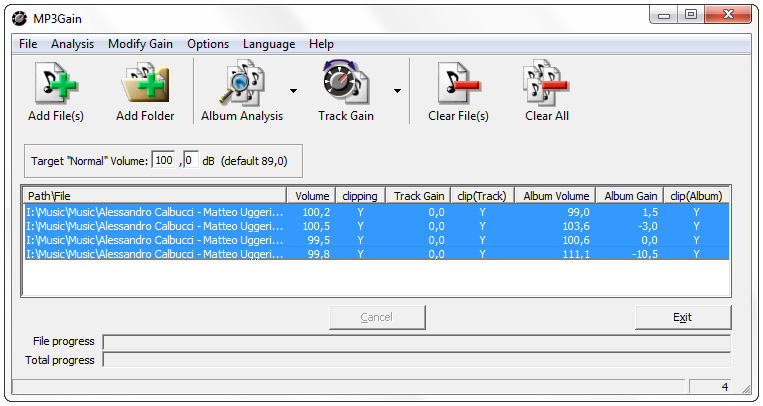Image resolution: width=763 pixels, height=406 pixels.
Task: Sort by the Album Gain column header
Action: pos(630,196)
